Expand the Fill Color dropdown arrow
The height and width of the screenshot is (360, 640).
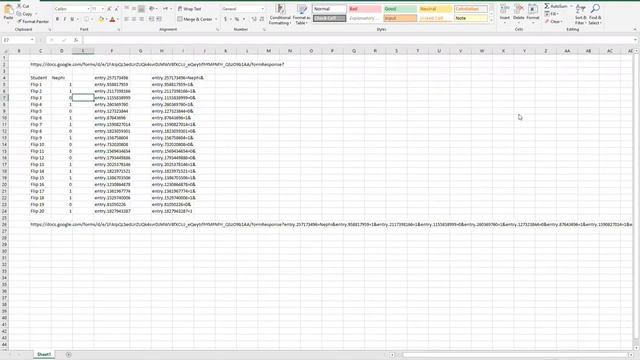click(107, 19)
